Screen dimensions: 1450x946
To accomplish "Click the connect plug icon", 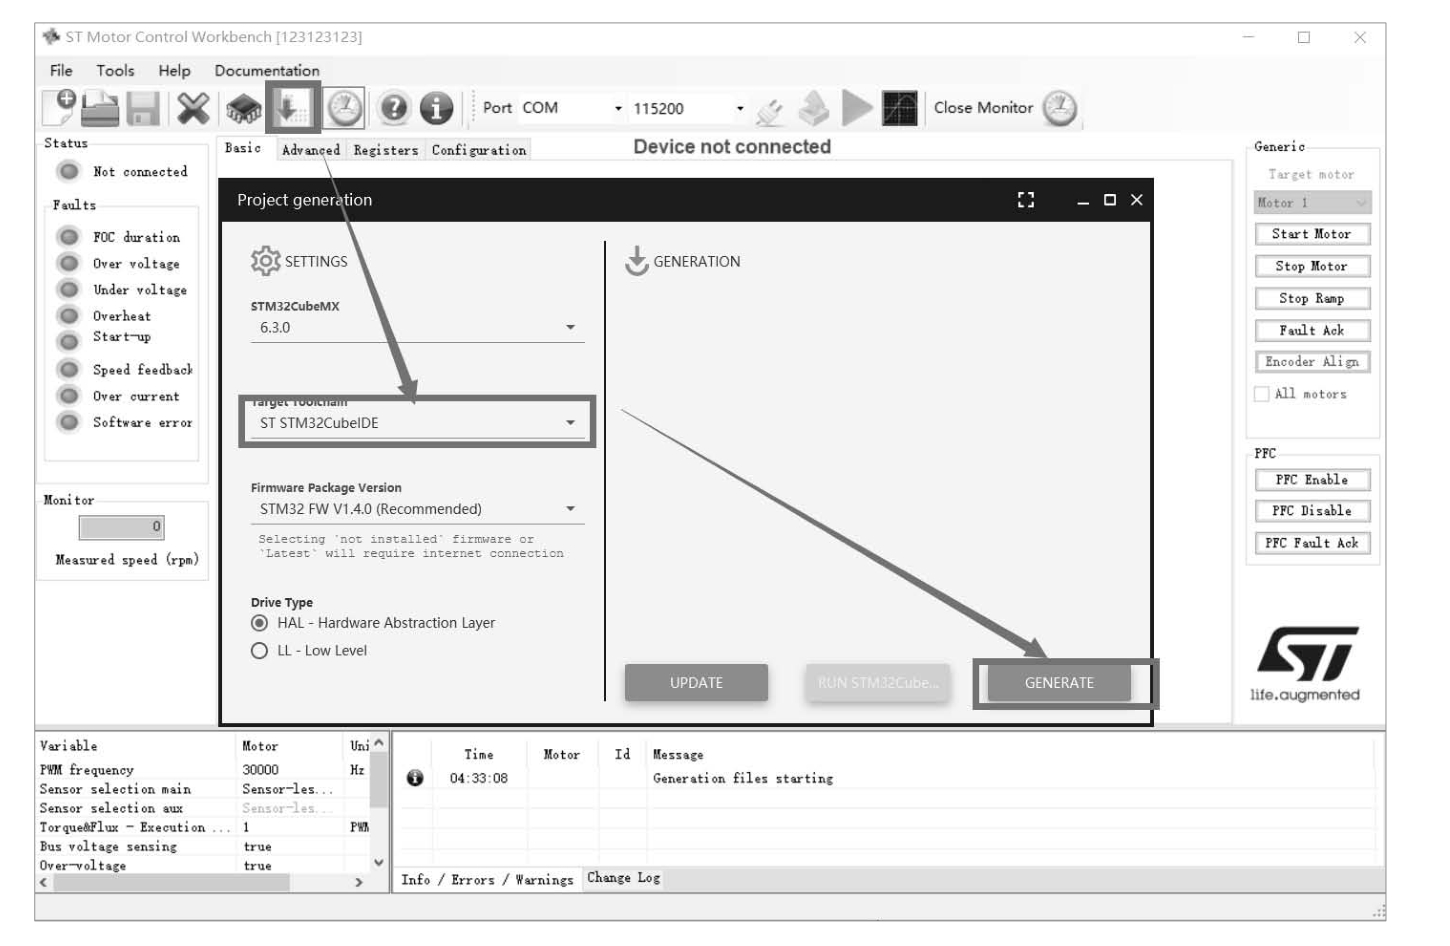I will [x=770, y=110].
